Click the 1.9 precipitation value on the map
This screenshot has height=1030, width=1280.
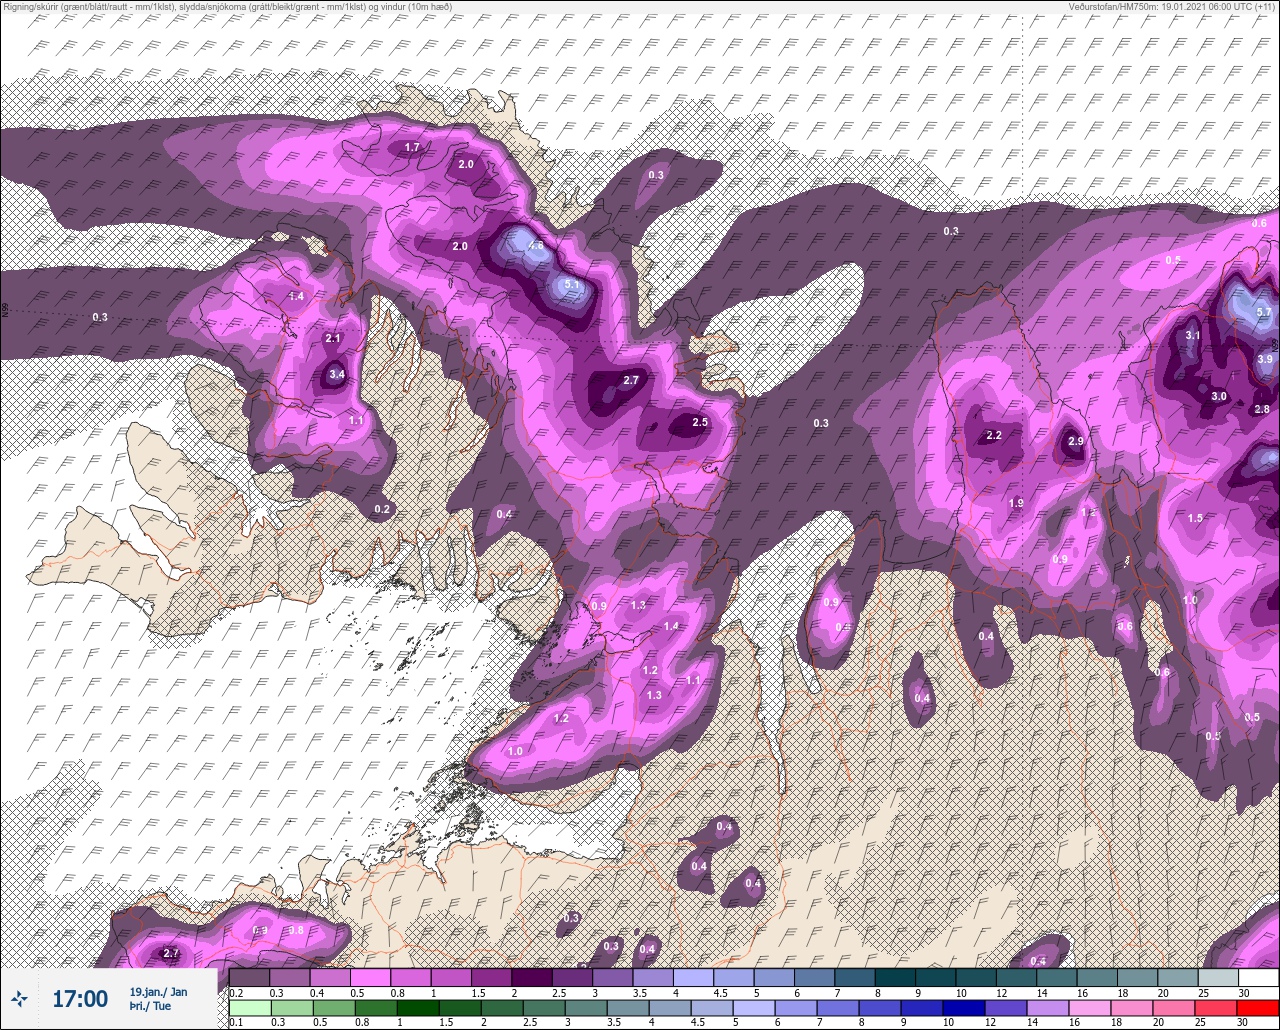(x=1017, y=503)
